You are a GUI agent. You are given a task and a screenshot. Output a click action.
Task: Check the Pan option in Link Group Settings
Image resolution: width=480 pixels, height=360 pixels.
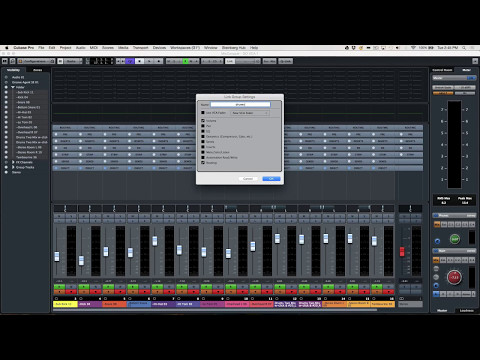[203, 126]
